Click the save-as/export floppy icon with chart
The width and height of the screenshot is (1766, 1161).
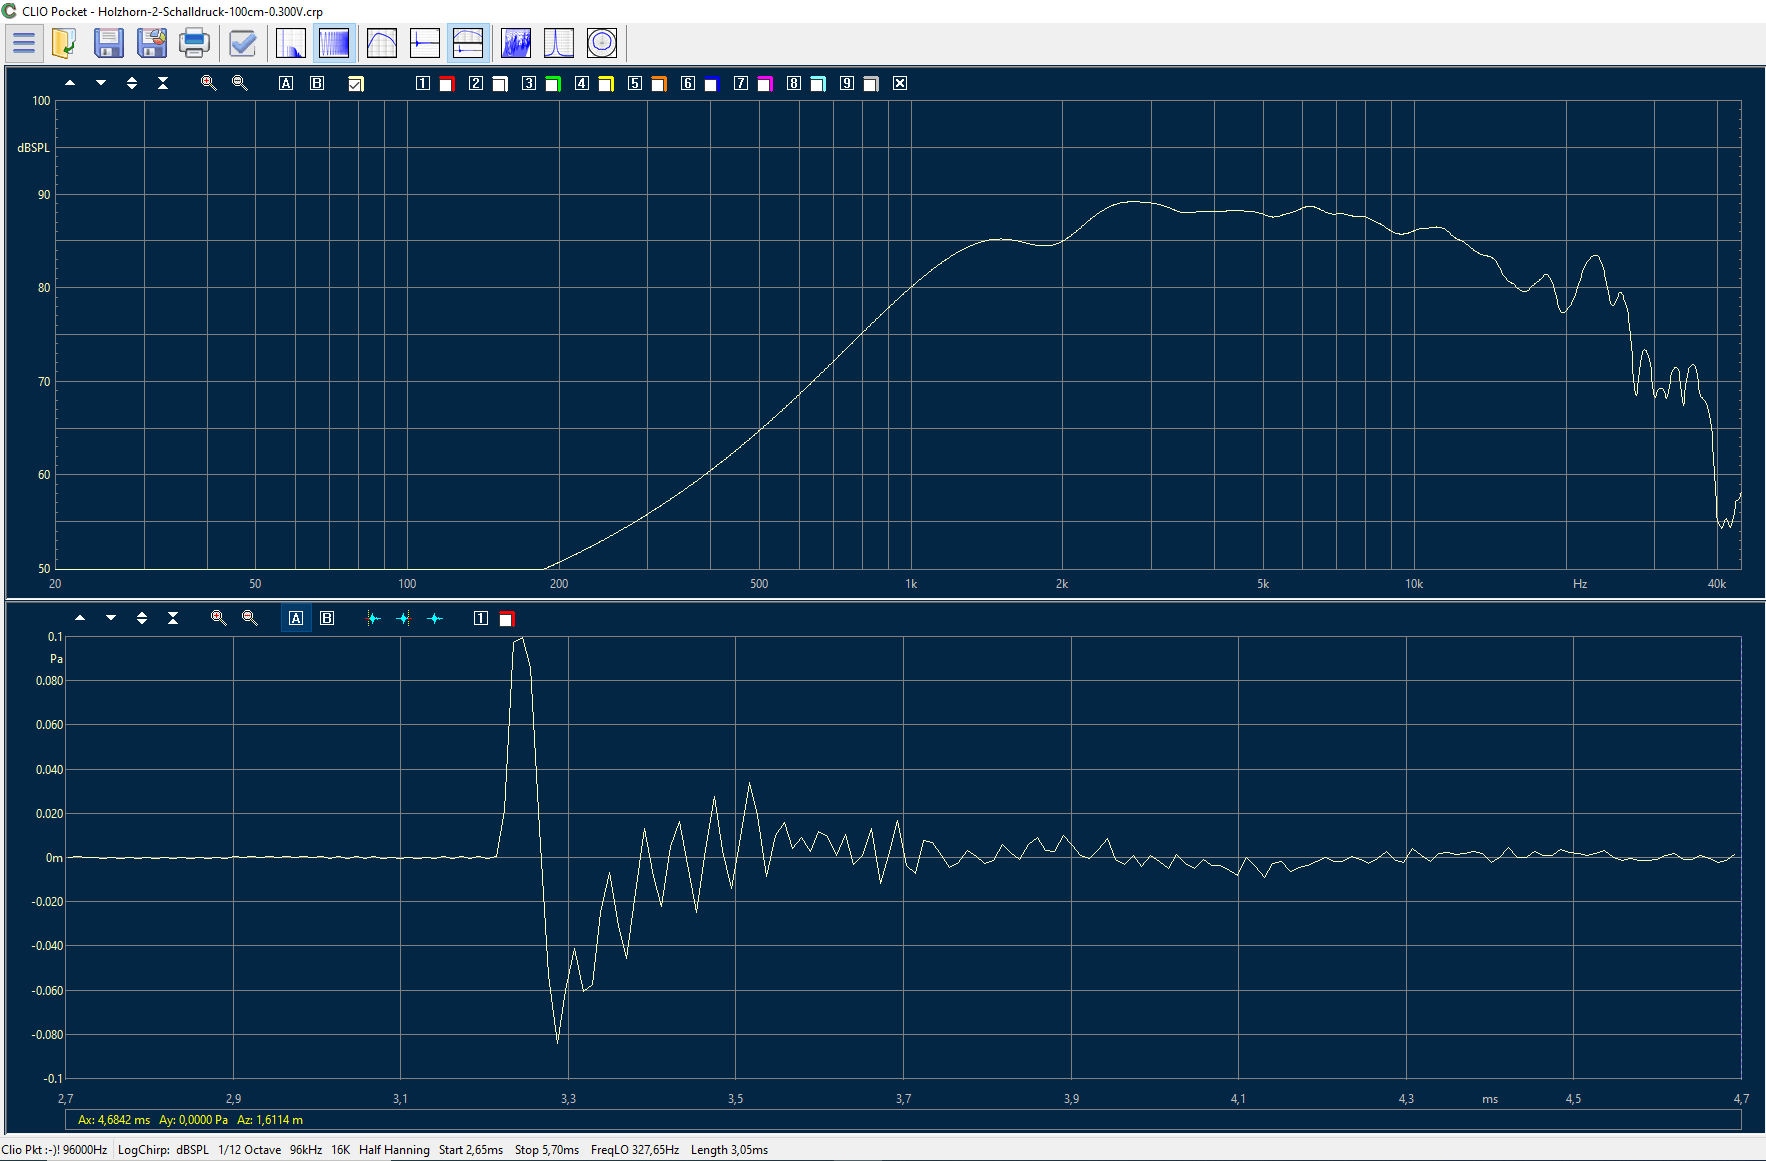click(152, 43)
